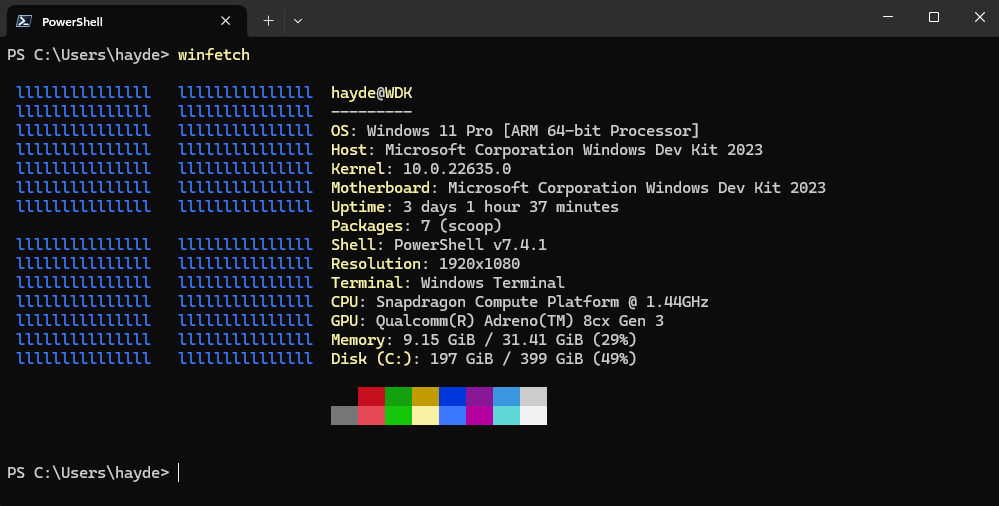Viewport: 999px width, 506px height.
Task: Click the gold yellow color block
Action: click(426, 396)
